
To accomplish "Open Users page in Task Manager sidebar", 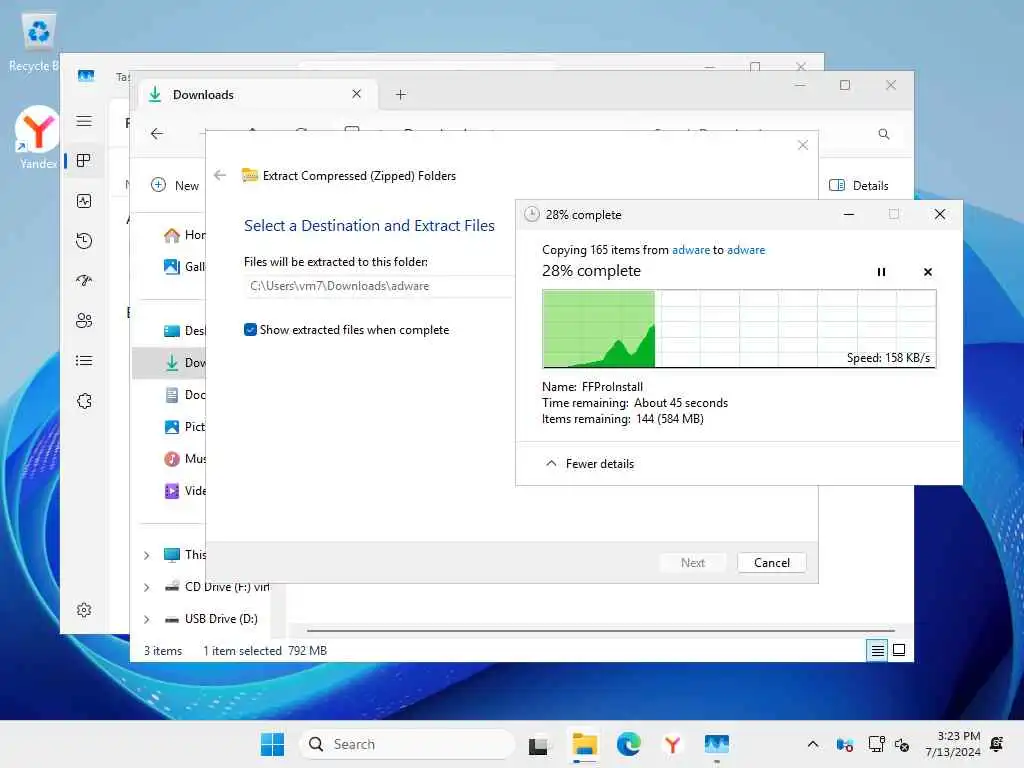I will click(x=84, y=321).
